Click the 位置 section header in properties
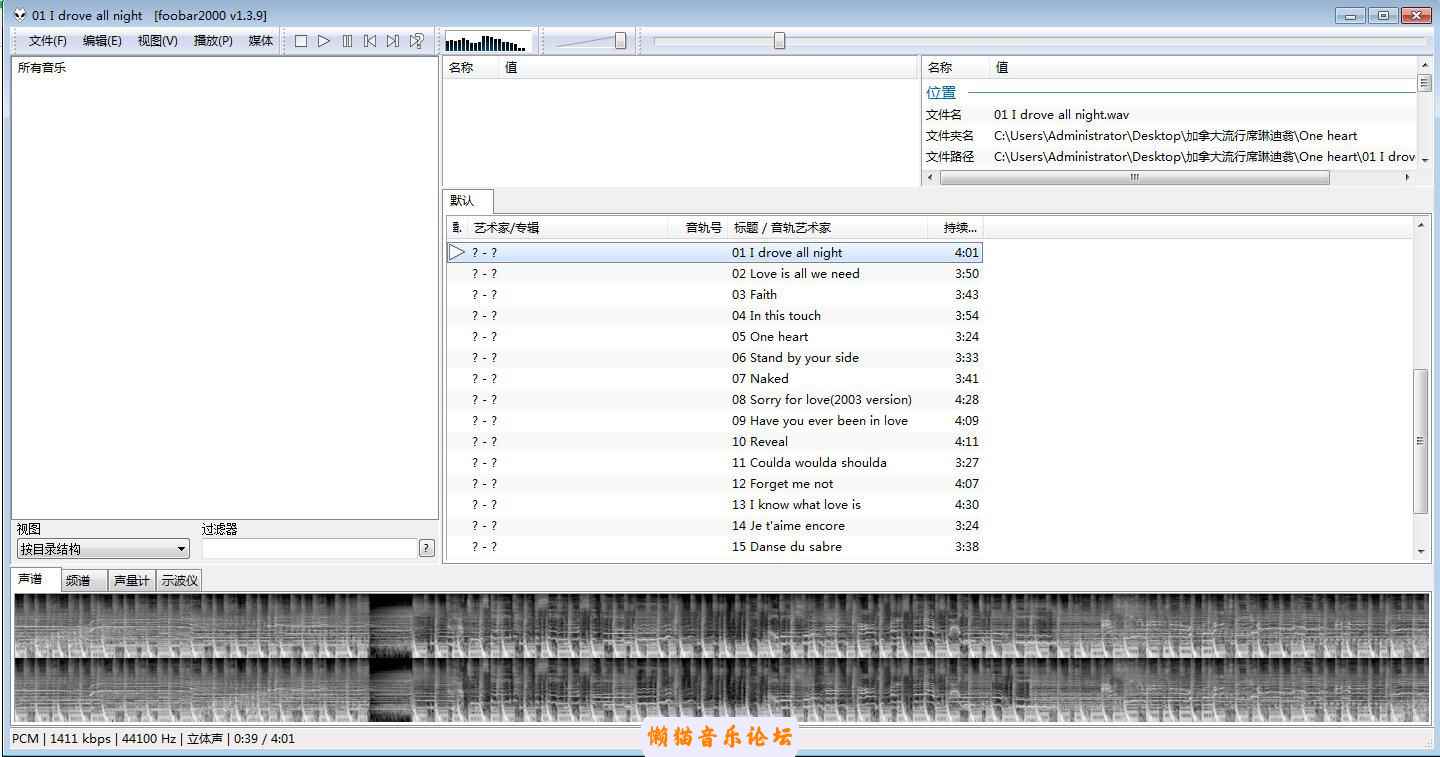 (x=941, y=92)
